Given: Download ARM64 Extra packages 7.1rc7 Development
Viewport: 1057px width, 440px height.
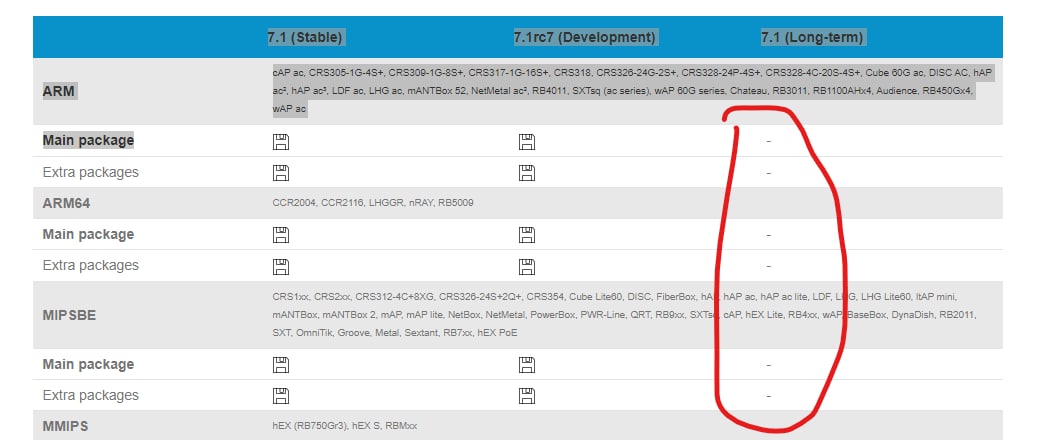Looking at the screenshot, I should pos(526,266).
